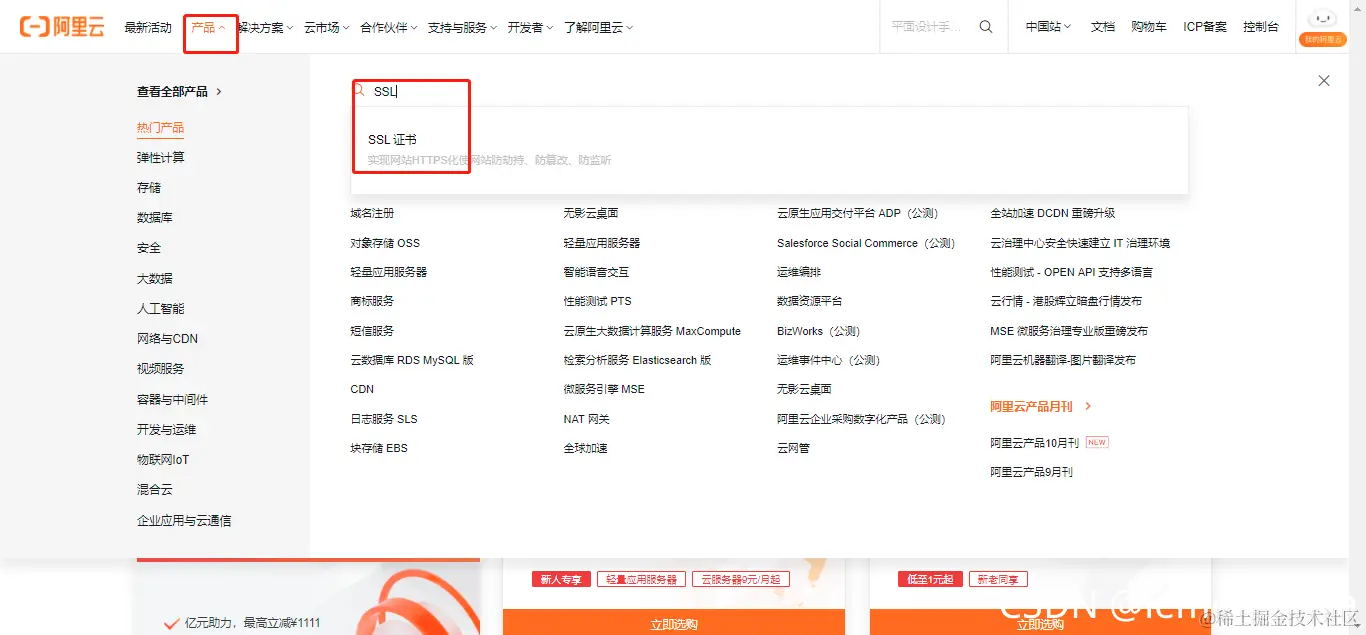Screen dimensions: 1366x635
Task: Open 商标服务 product
Action: click(372, 301)
